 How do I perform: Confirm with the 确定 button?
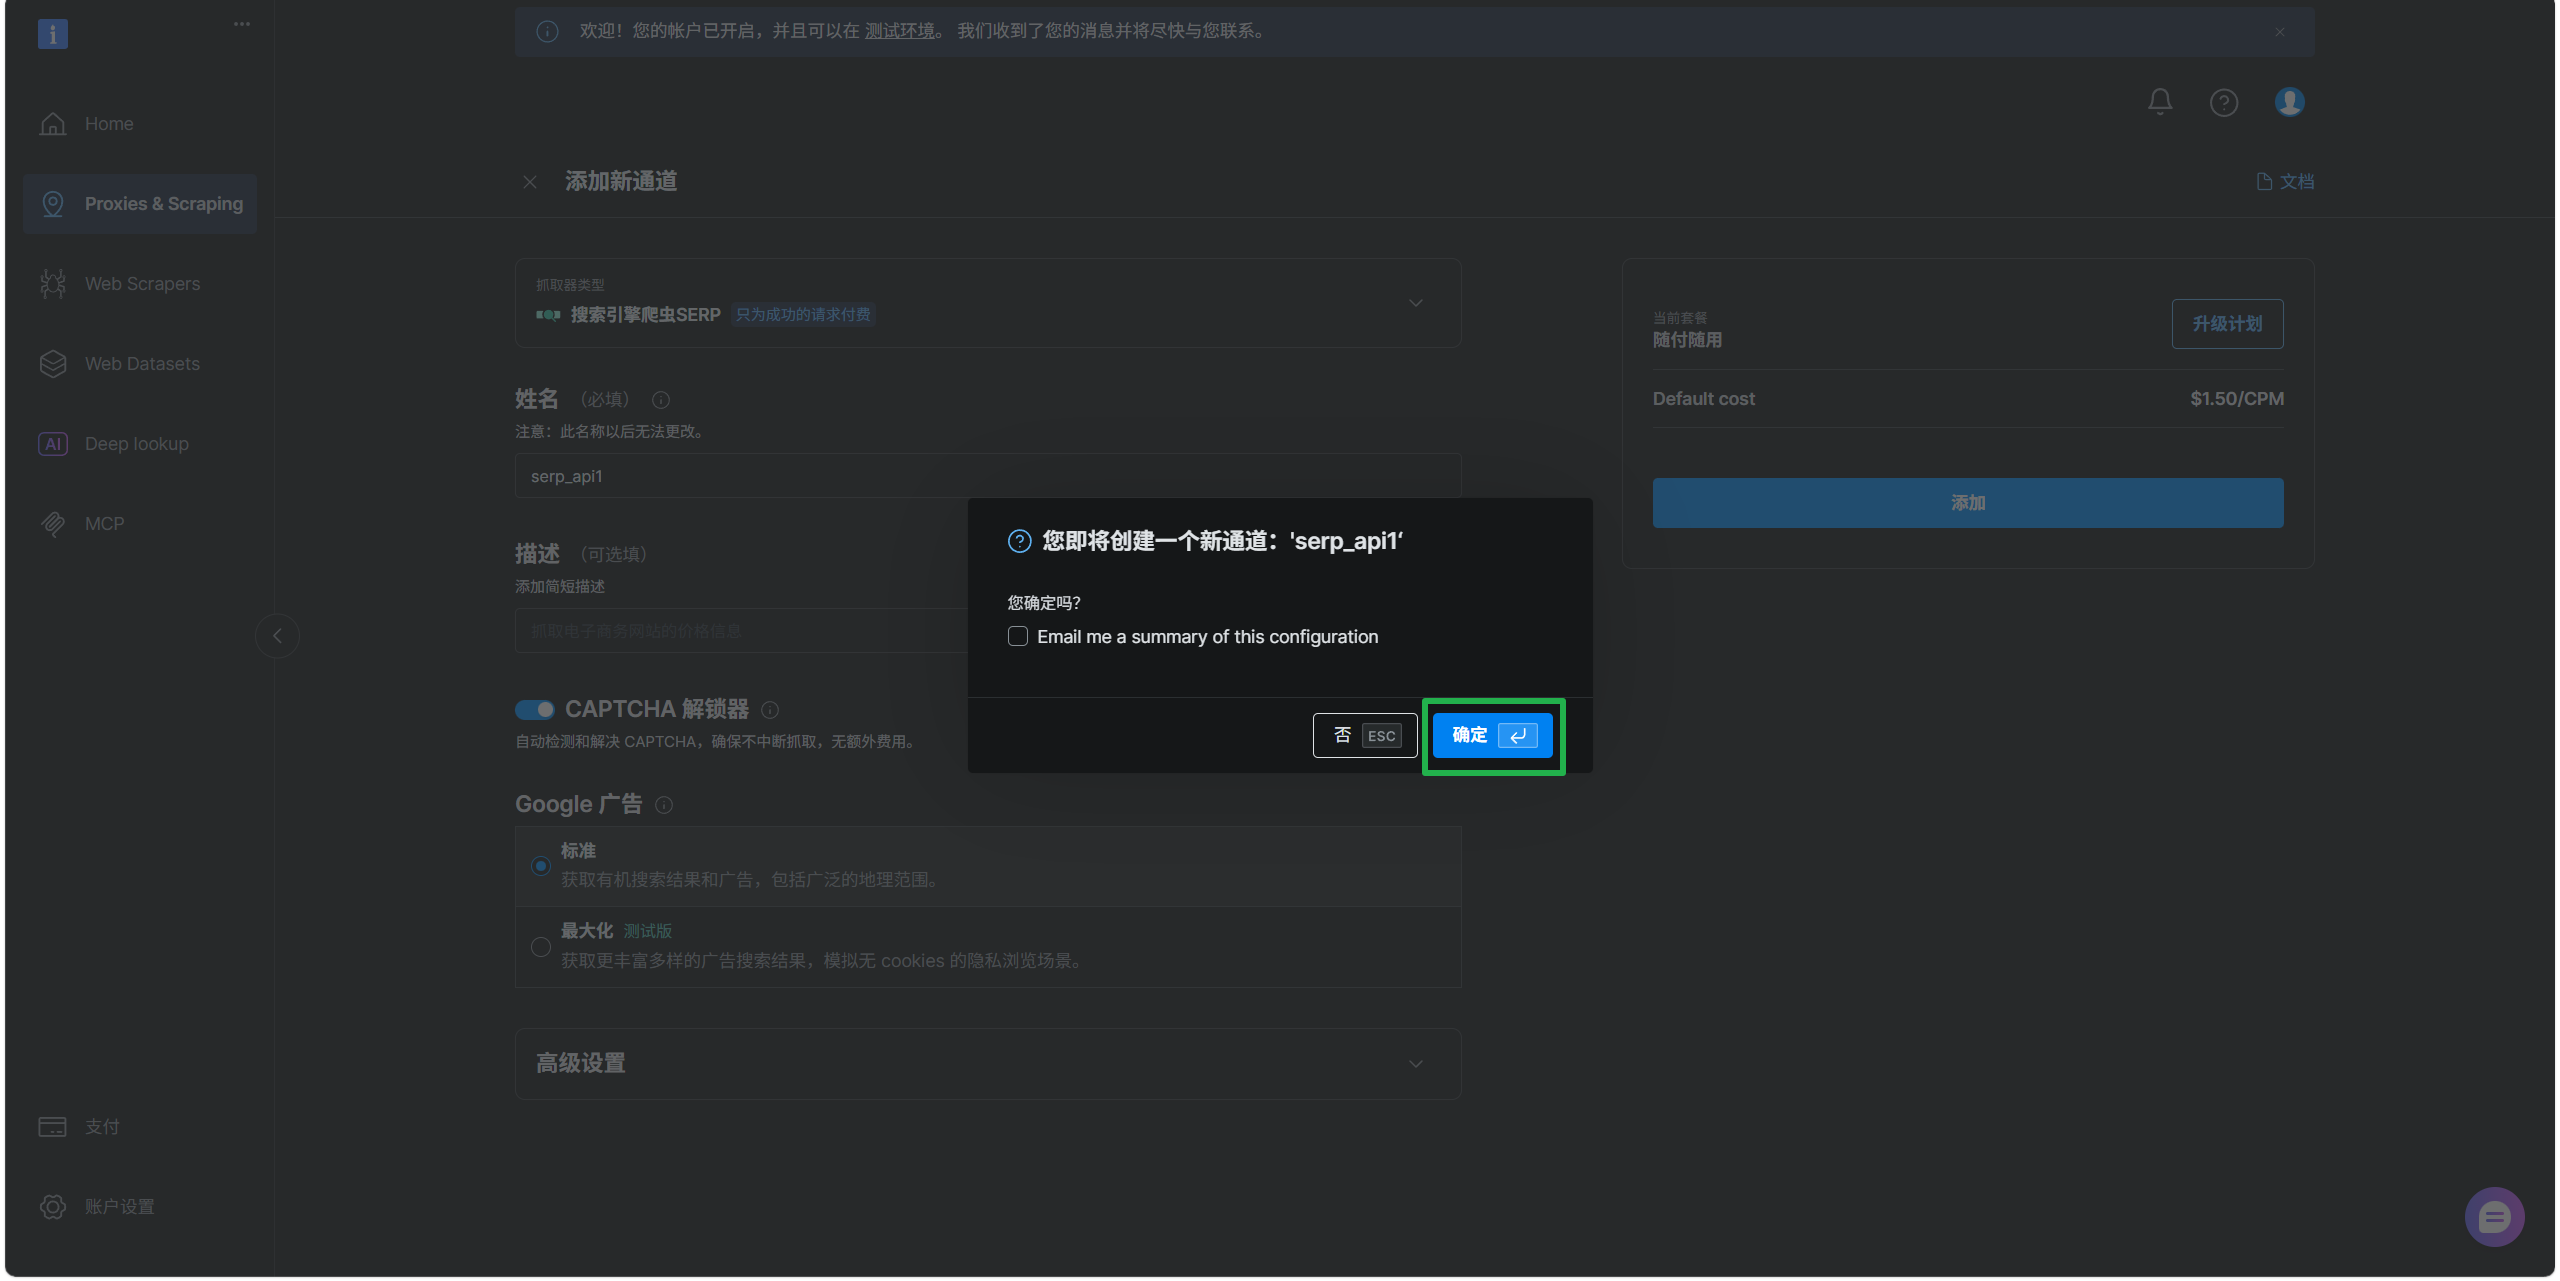click(x=1491, y=736)
